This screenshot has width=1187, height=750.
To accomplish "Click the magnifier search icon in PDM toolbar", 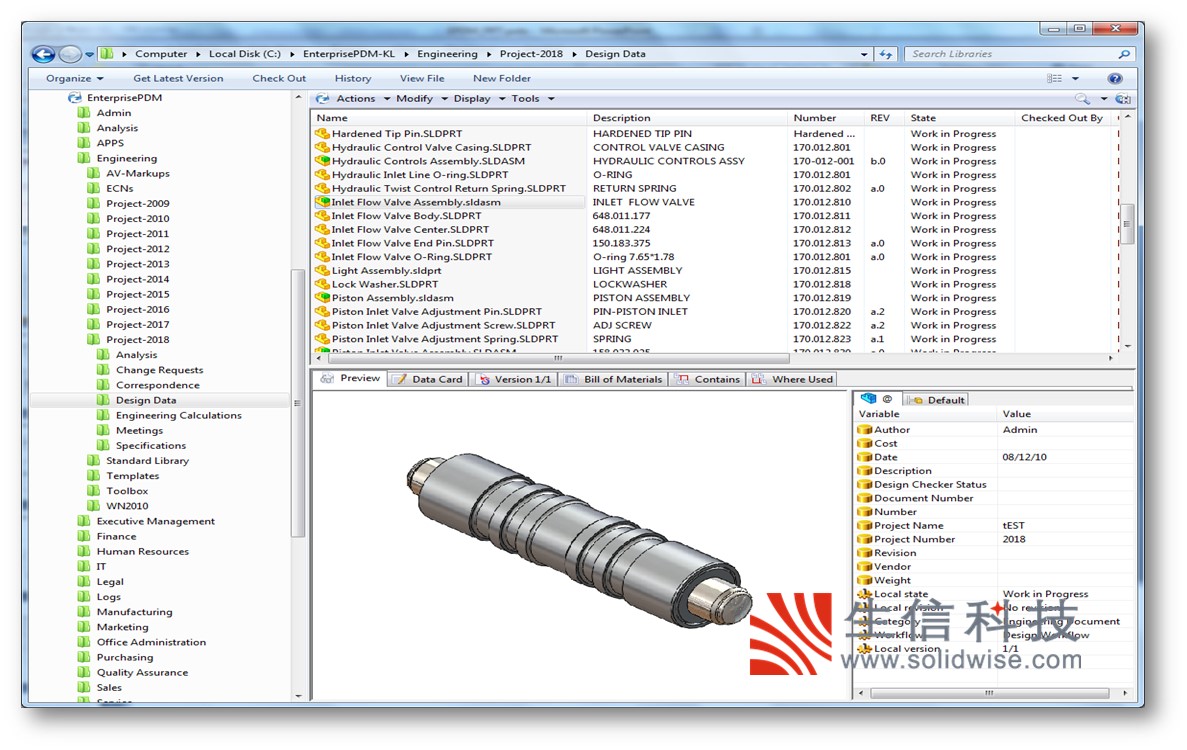I will click(x=1083, y=99).
